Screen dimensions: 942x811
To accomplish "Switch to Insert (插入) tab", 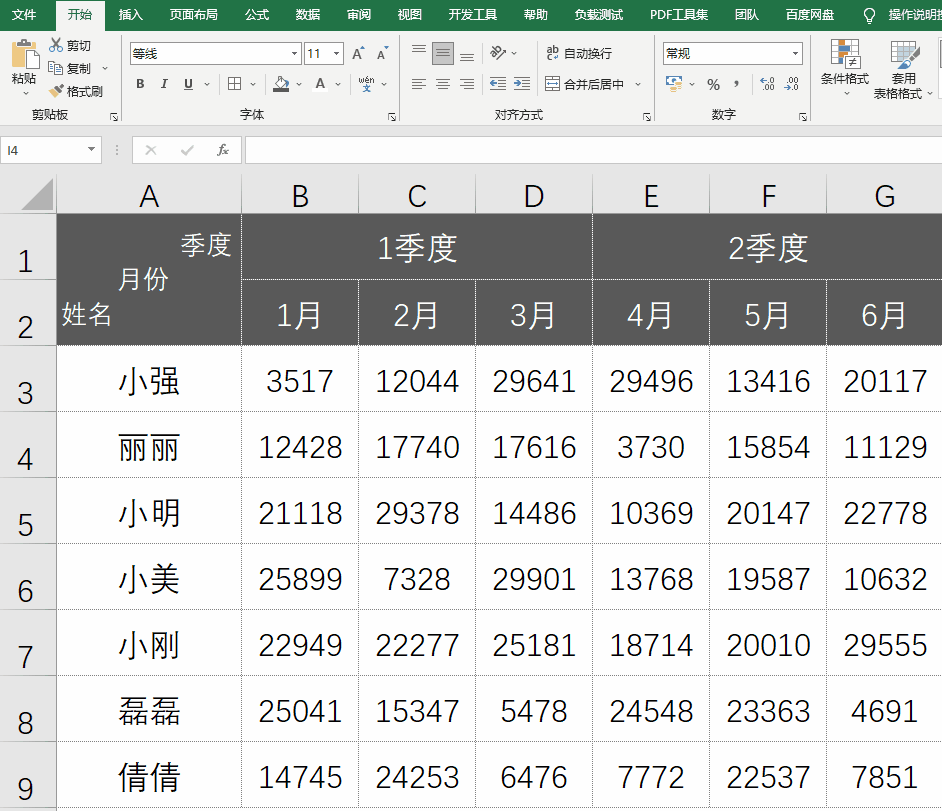I will click(130, 15).
